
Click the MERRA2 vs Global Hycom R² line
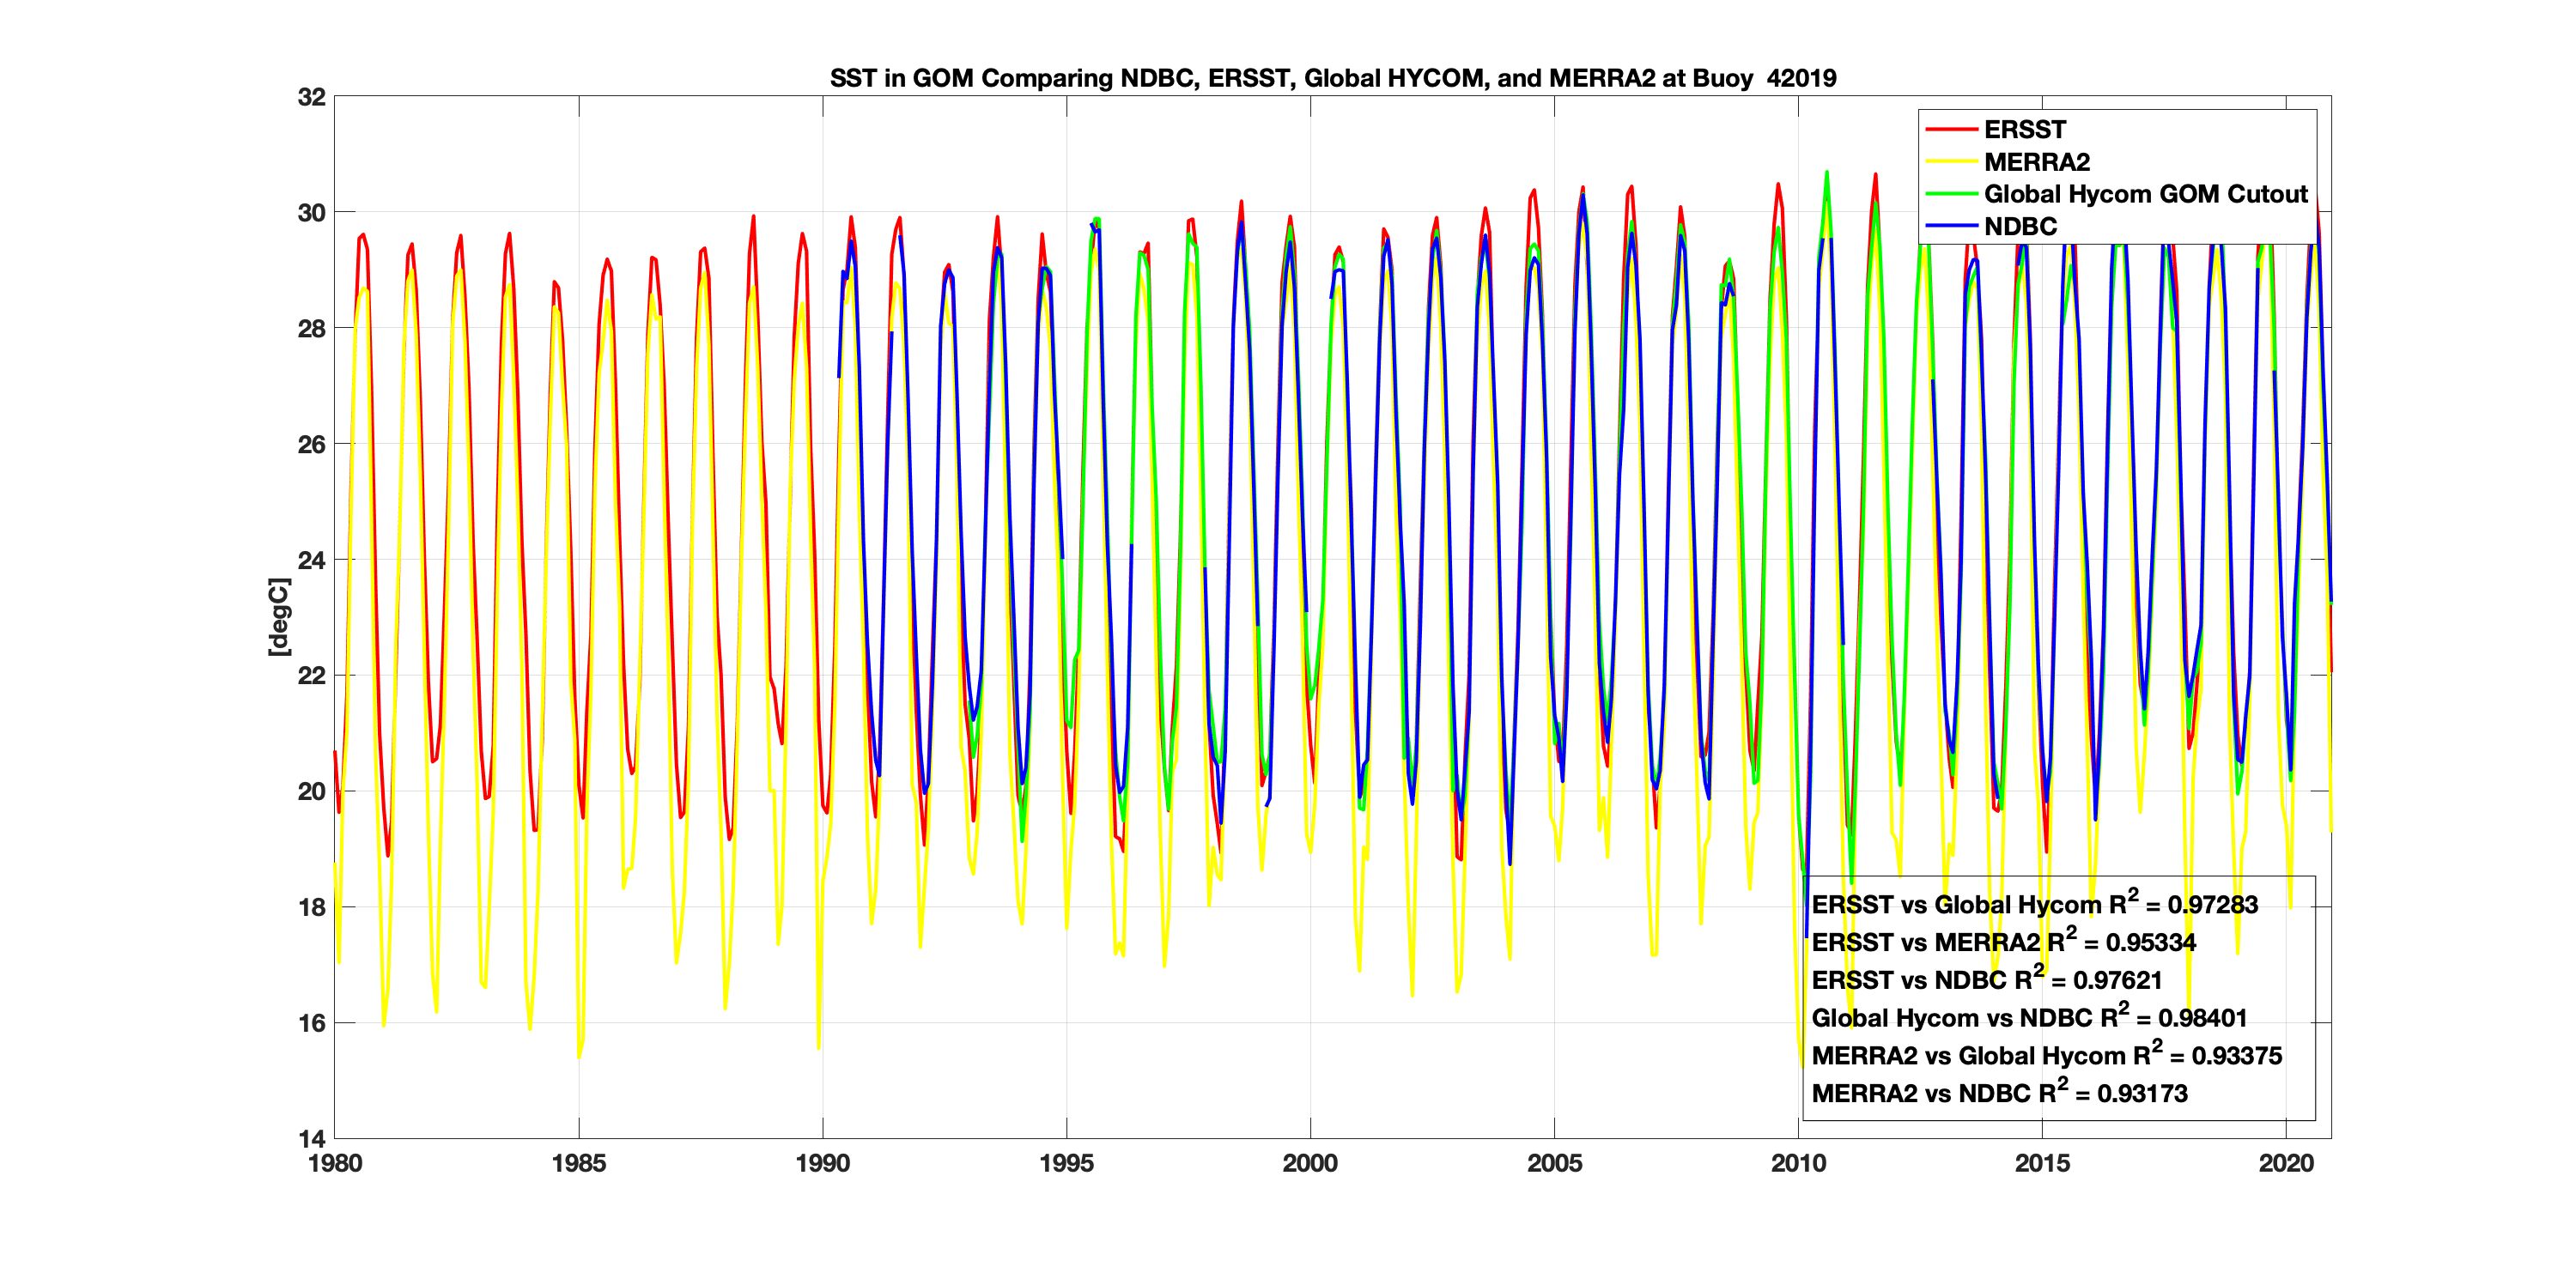click(x=2046, y=1056)
